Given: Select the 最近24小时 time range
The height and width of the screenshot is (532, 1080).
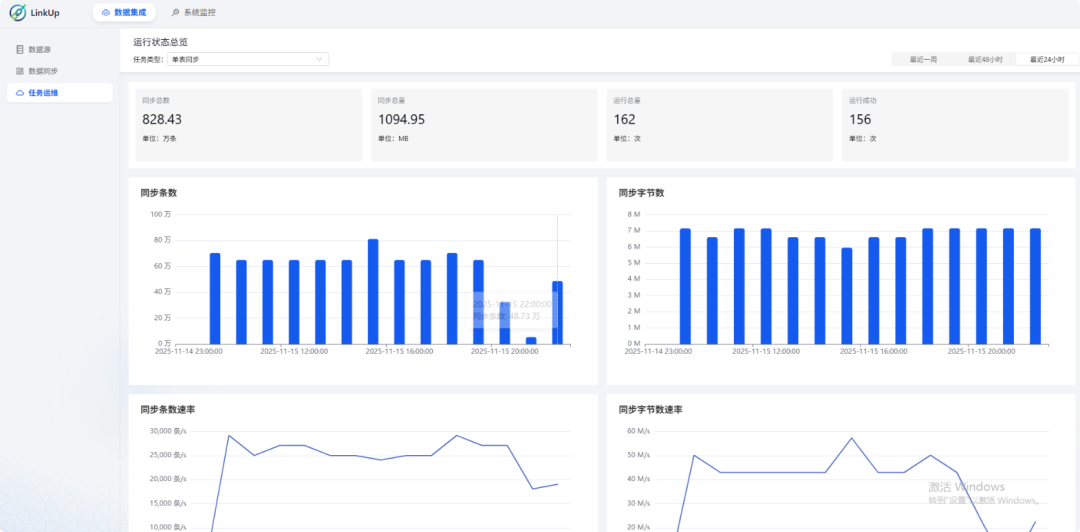Looking at the screenshot, I should 1047,59.
